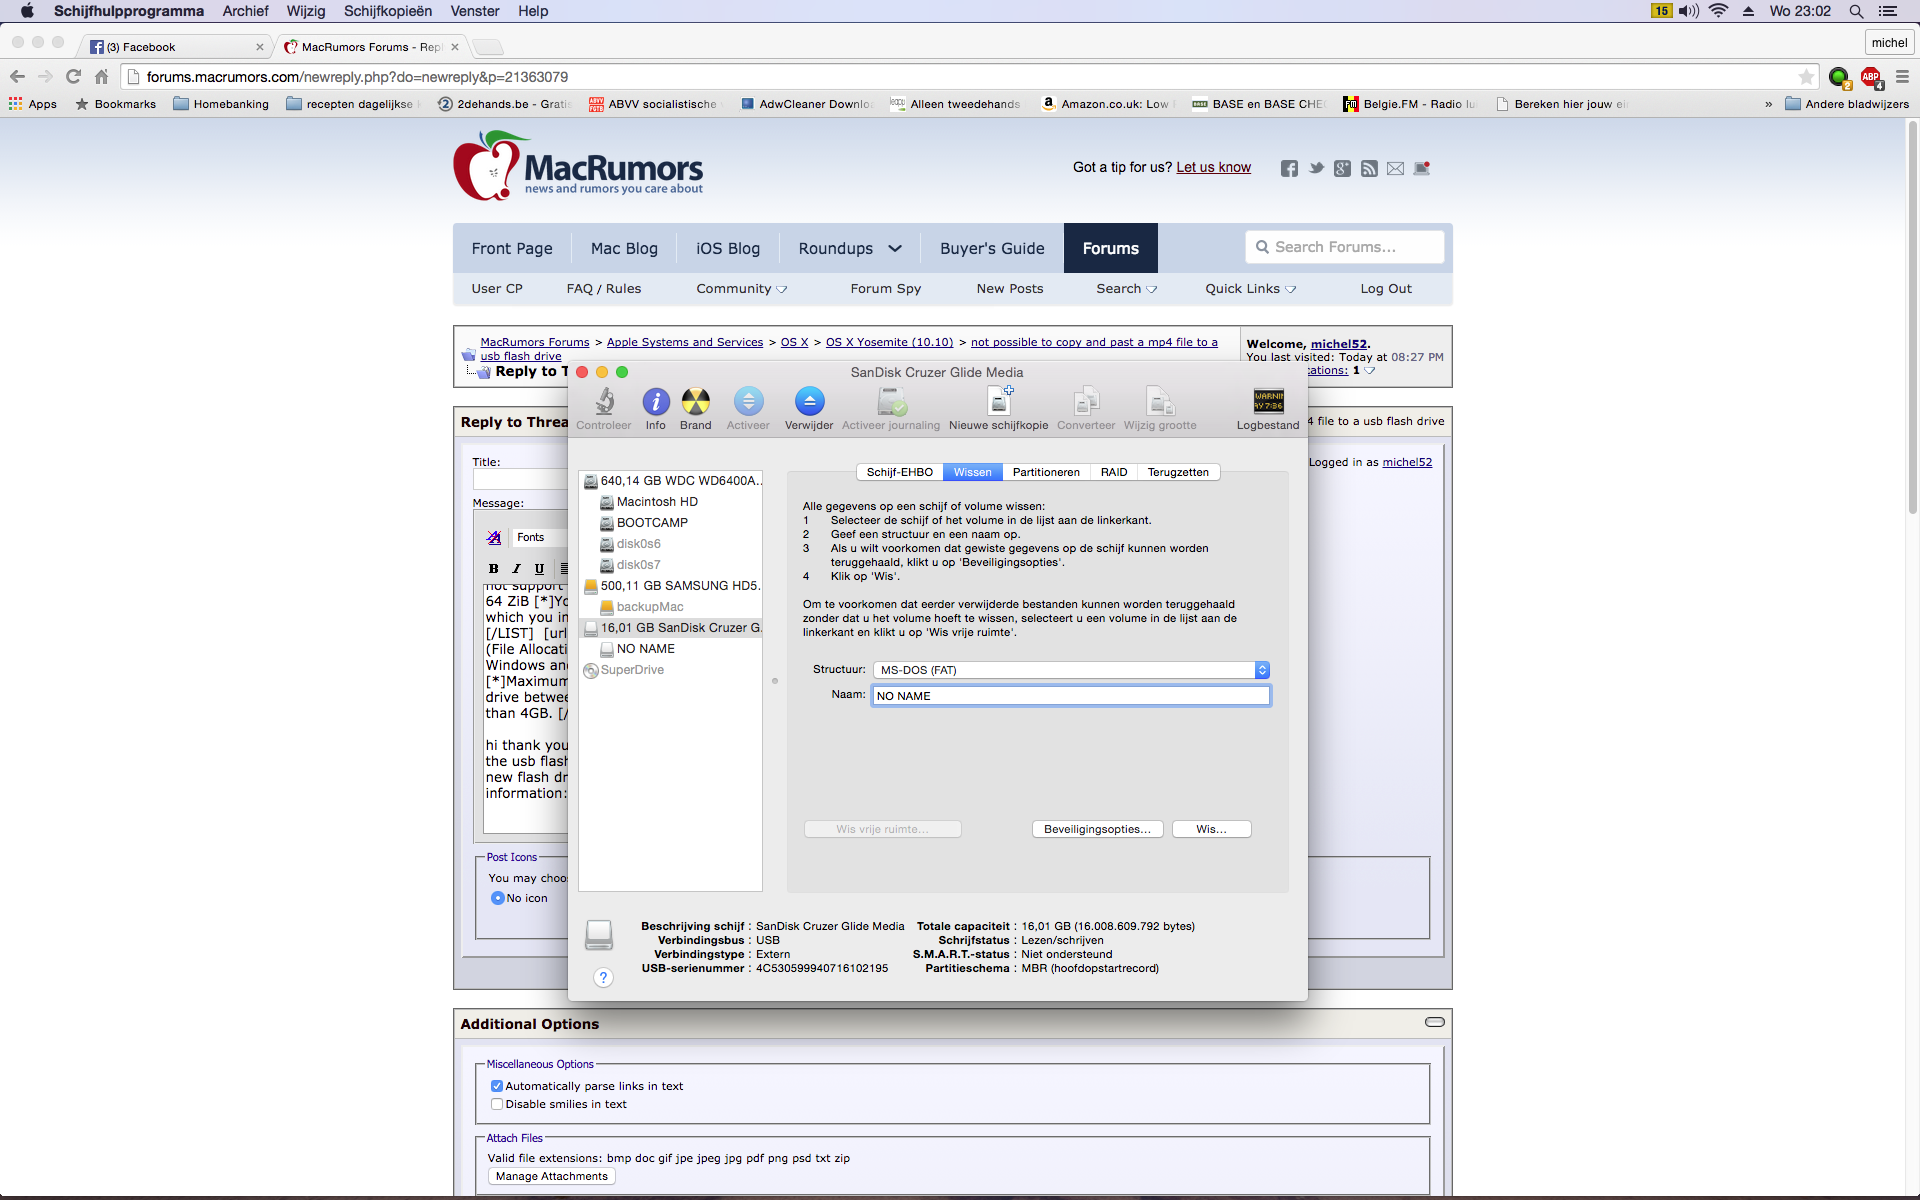Select the No icon radio button

coord(497,898)
